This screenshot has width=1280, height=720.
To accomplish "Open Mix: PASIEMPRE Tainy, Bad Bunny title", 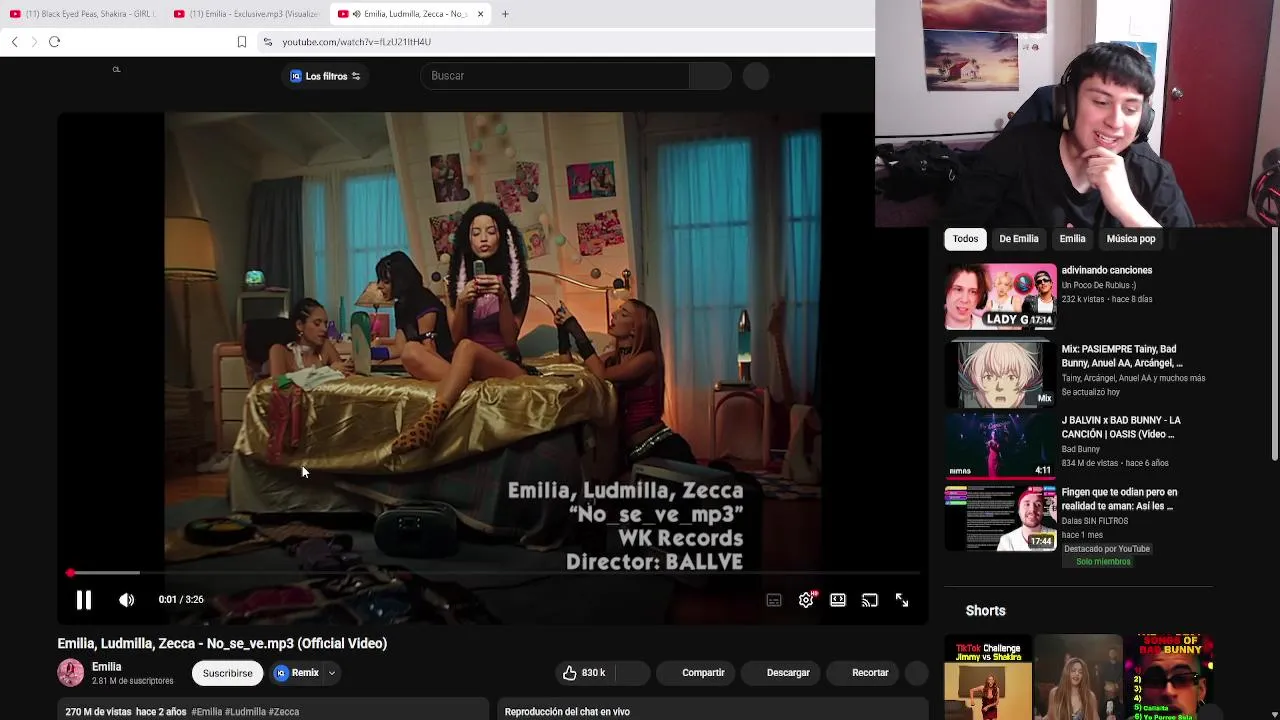I will [x=1122, y=356].
